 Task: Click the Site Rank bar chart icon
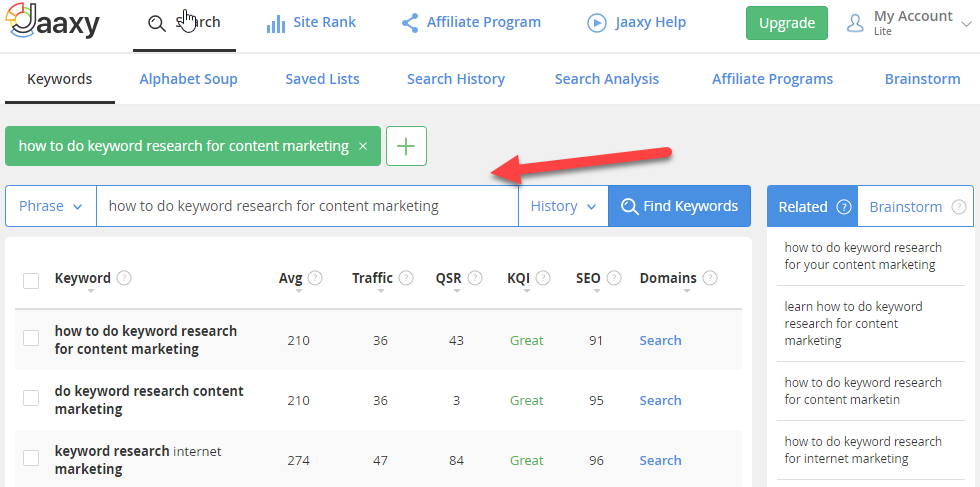click(276, 24)
